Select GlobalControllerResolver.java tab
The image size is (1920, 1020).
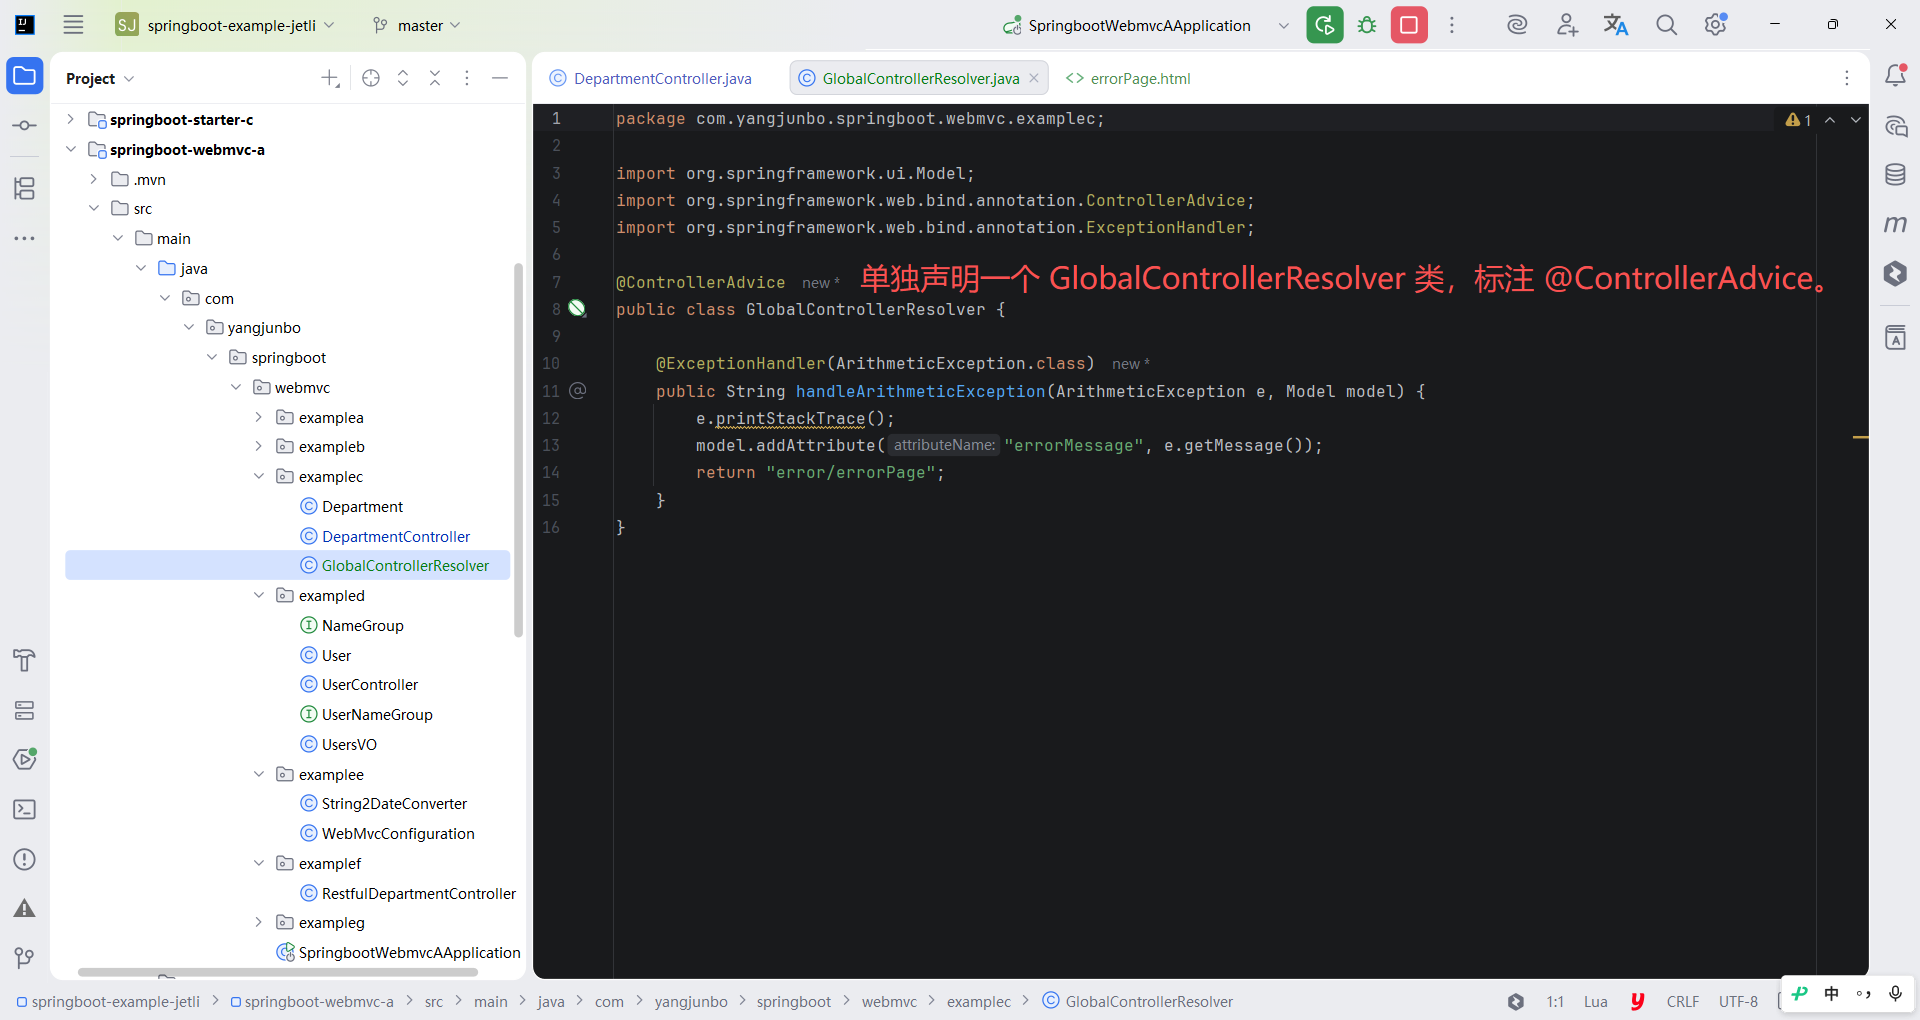[x=920, y=78]
